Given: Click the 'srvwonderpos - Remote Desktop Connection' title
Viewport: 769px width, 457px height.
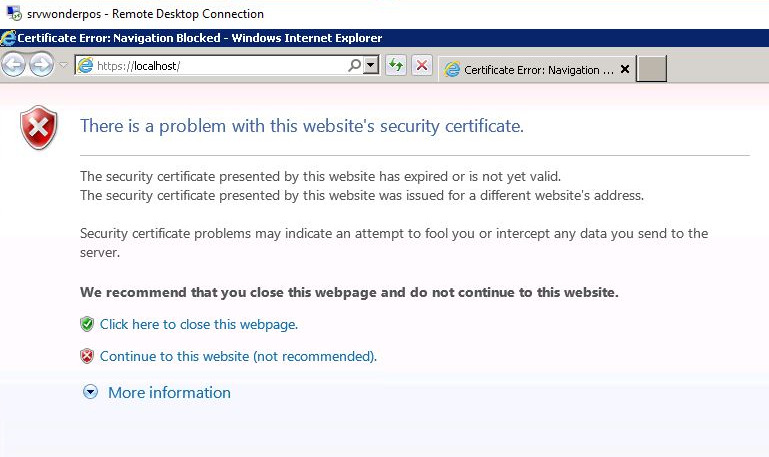Looking at the screenshot, I should coord(145,14).
